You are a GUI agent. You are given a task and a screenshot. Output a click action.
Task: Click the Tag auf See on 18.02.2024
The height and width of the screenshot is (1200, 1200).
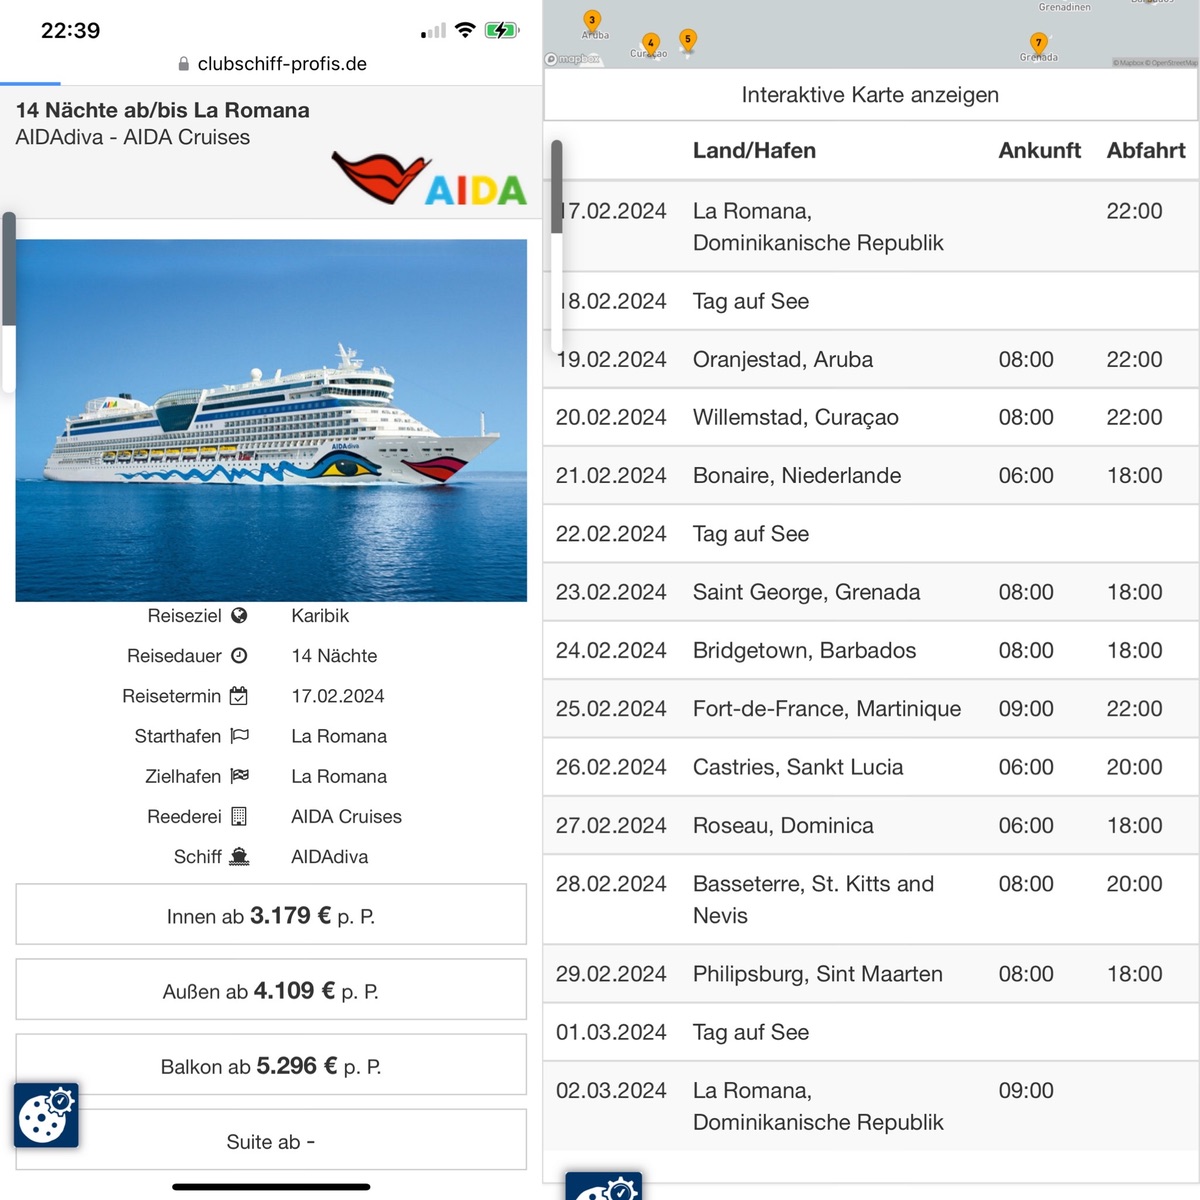(x=751, y=301)
